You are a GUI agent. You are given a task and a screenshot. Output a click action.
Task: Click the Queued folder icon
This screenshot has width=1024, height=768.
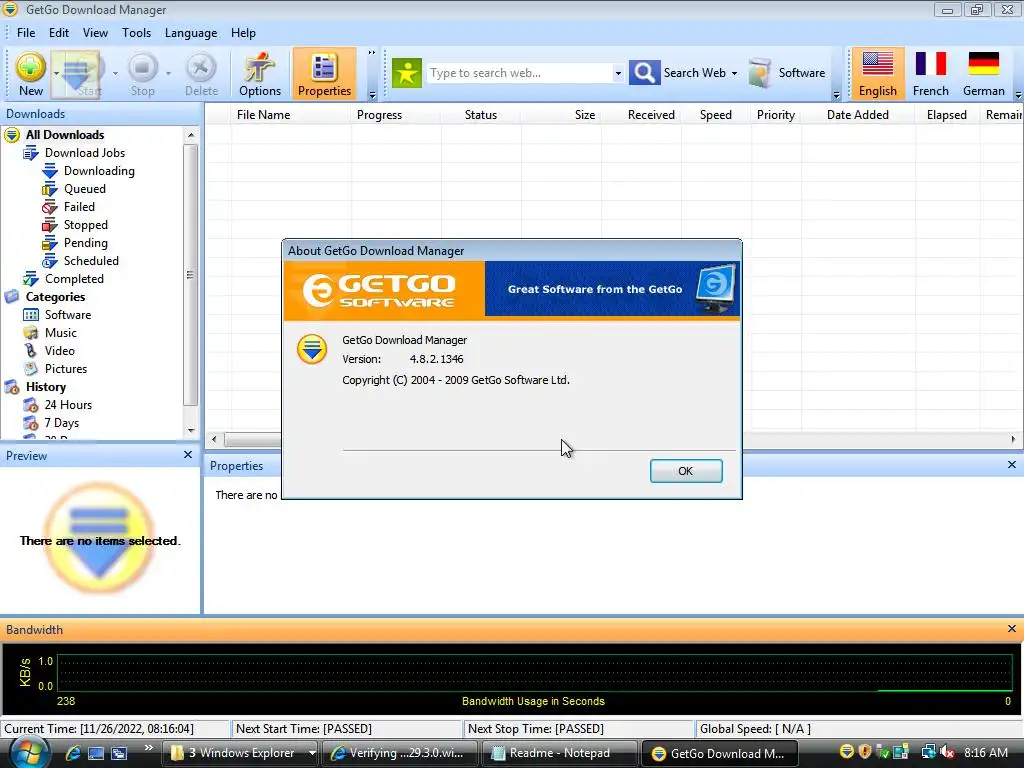tap(50, 189)
